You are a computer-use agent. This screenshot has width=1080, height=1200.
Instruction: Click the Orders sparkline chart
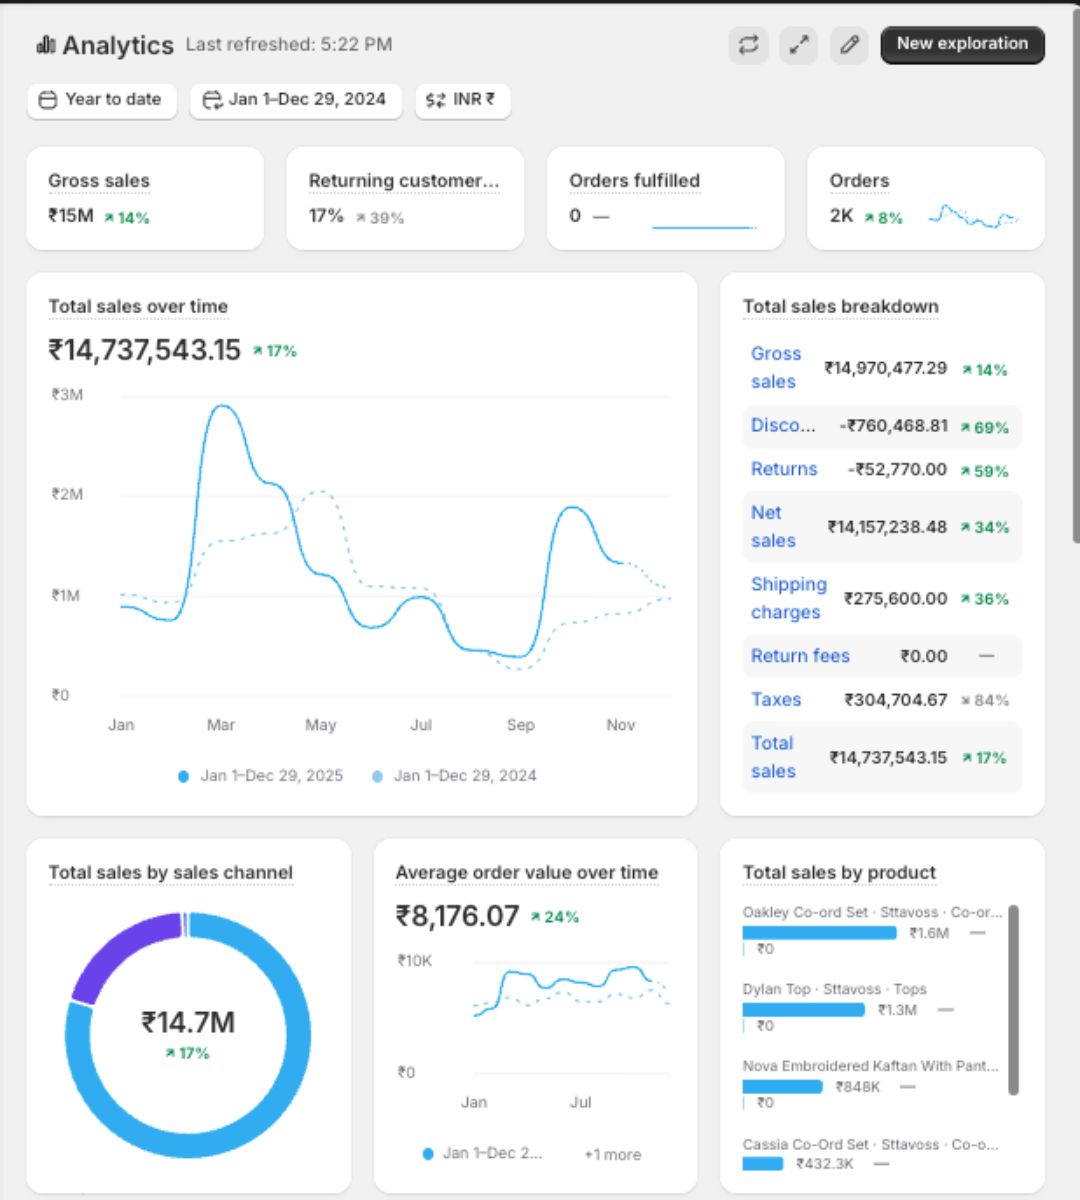point(972,216)
